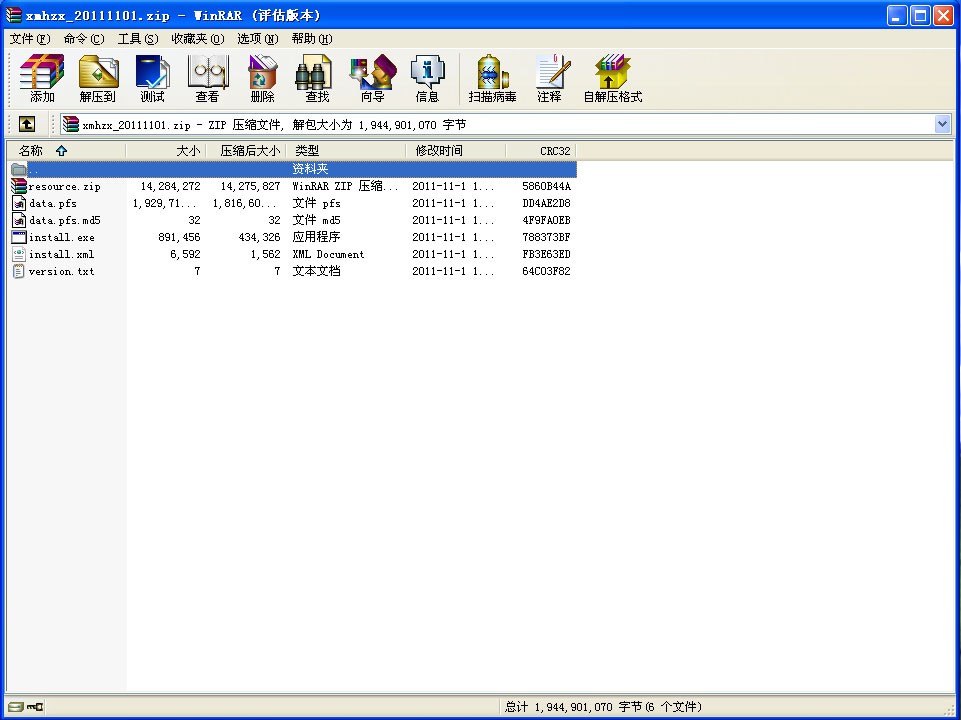Select the resource.zip file entry
Viewport: 961px width, 720px height.
point(64,187)
